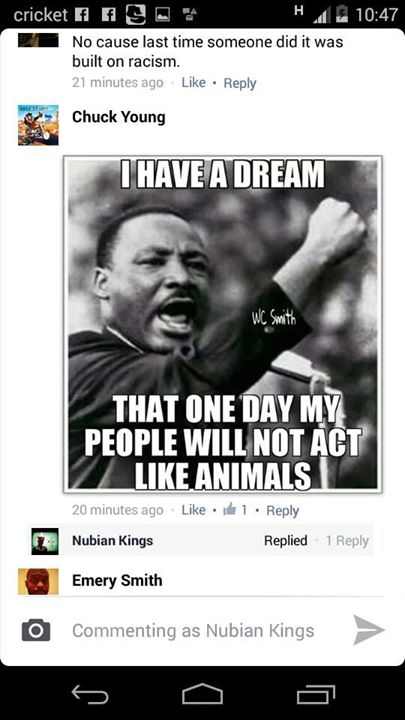This screenshot has height=720, width=405.
Task: Open Chuck Young's name link
Action: coord(118,117)
